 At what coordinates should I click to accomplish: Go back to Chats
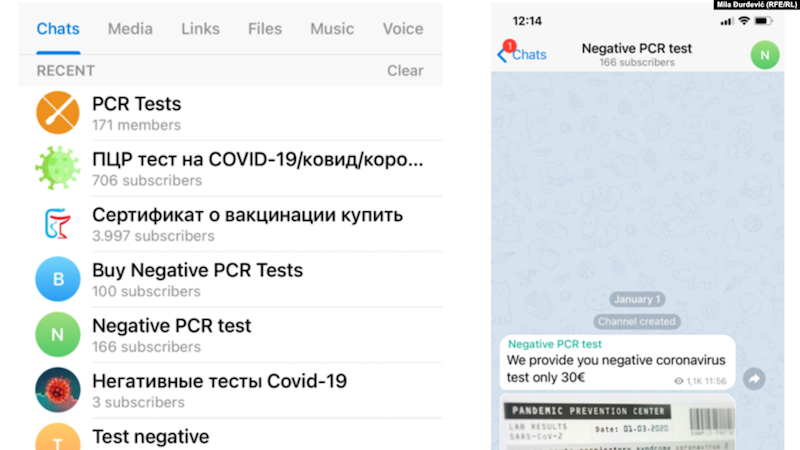pos(522,55)
